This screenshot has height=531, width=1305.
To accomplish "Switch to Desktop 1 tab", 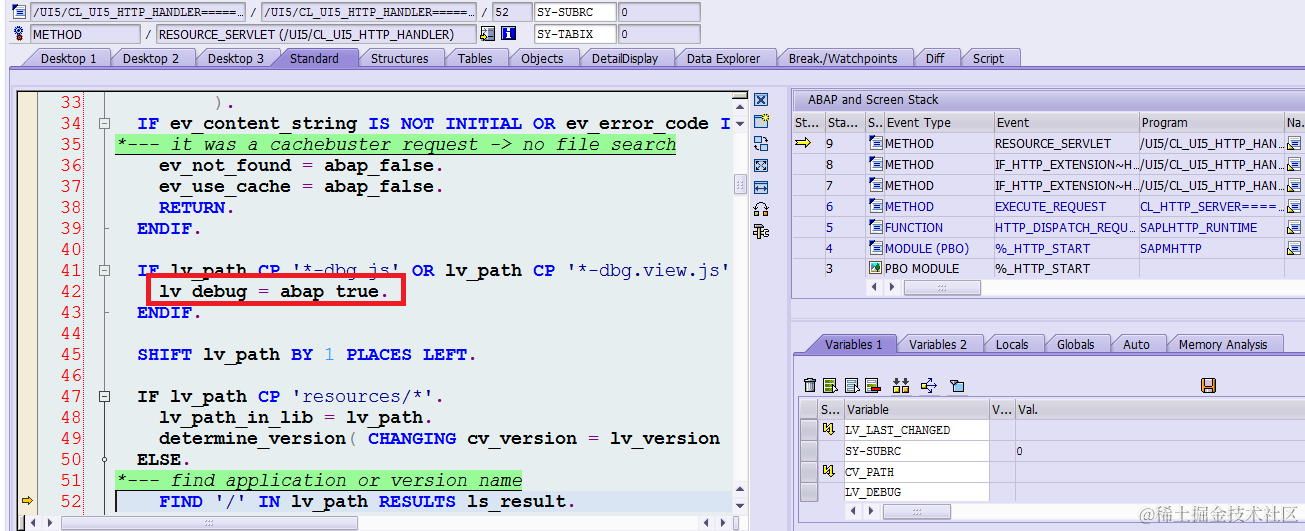I will coord(68,58).
